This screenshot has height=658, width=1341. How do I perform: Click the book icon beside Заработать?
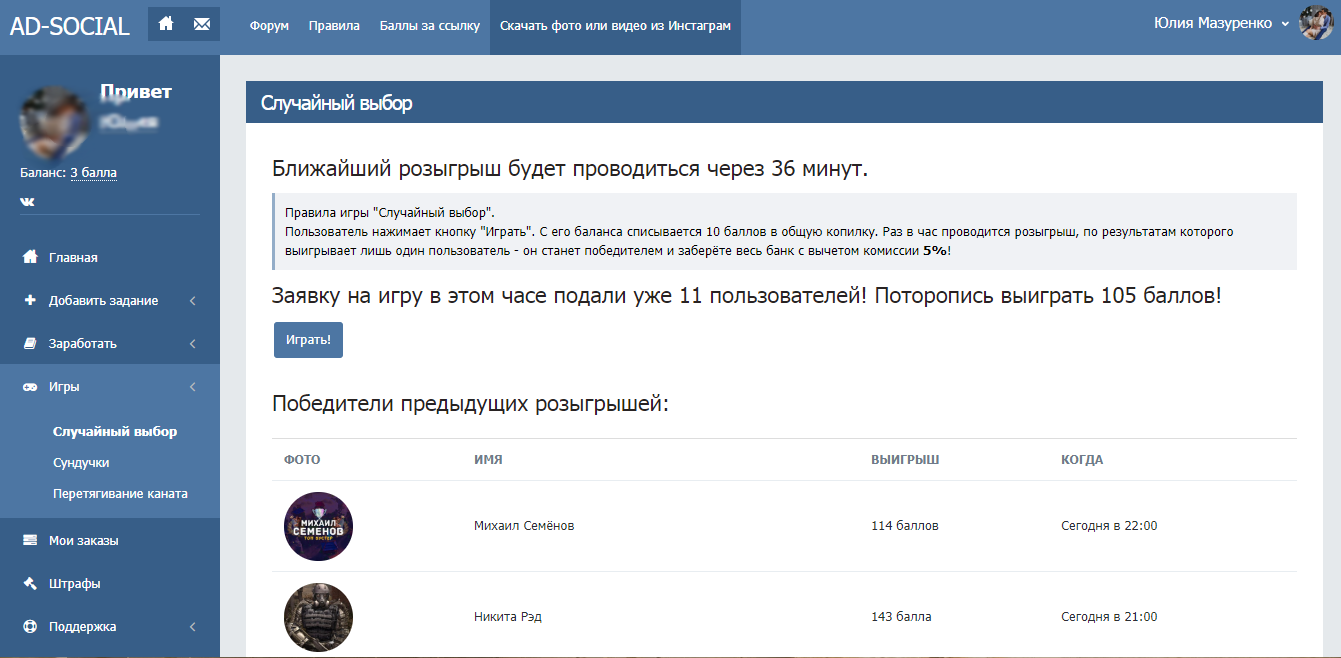[30, 343]
